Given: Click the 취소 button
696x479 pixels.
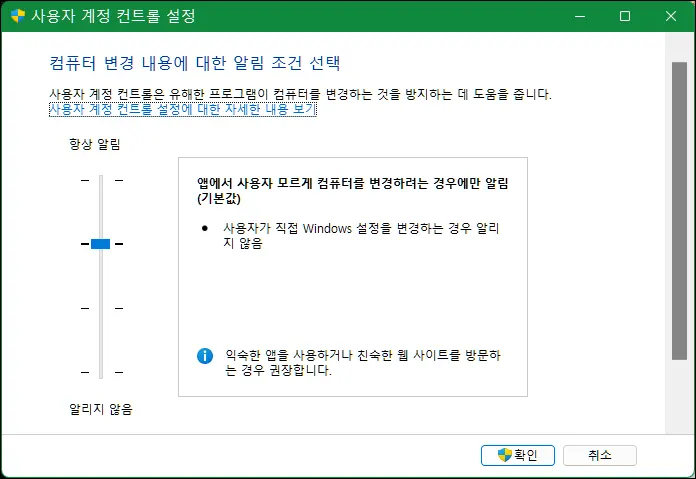Looking at the screenshot, I should [x=600, y=455].
